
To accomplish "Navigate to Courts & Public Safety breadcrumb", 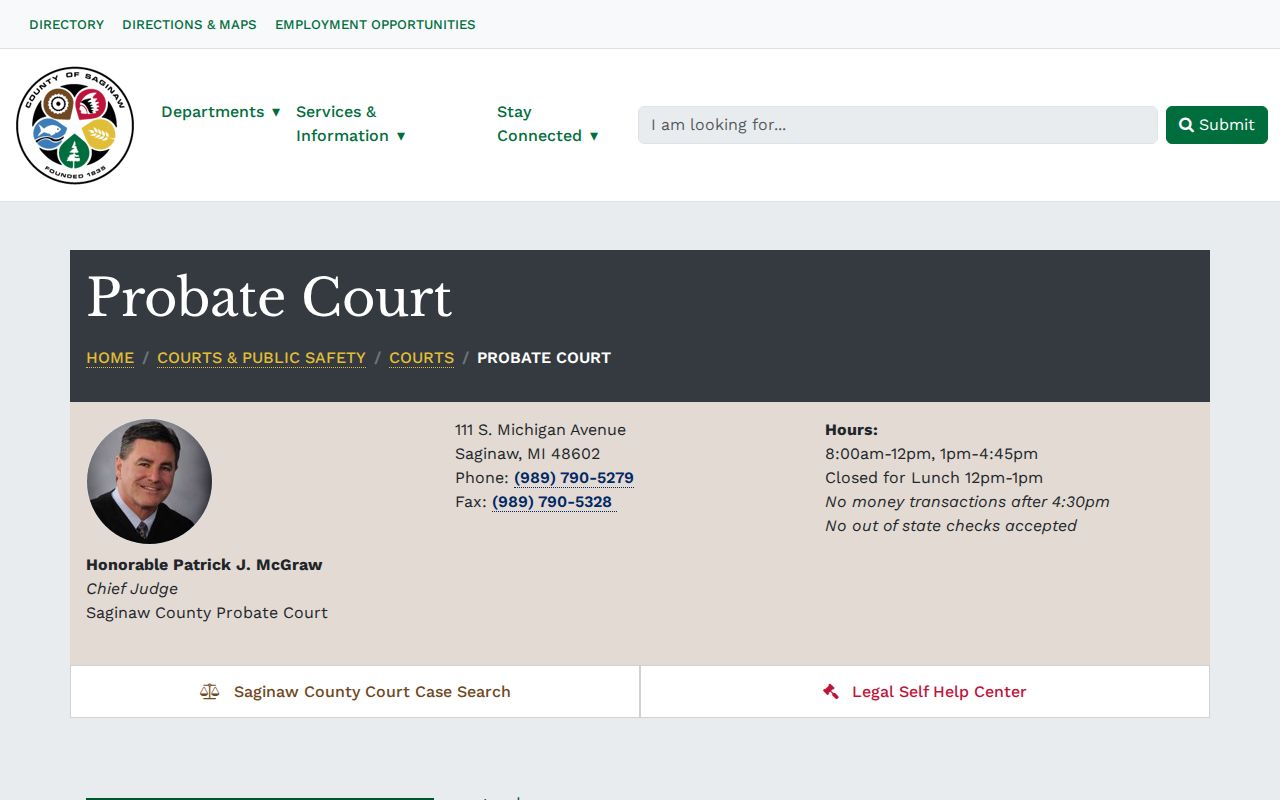I will [x=261, y=358].
